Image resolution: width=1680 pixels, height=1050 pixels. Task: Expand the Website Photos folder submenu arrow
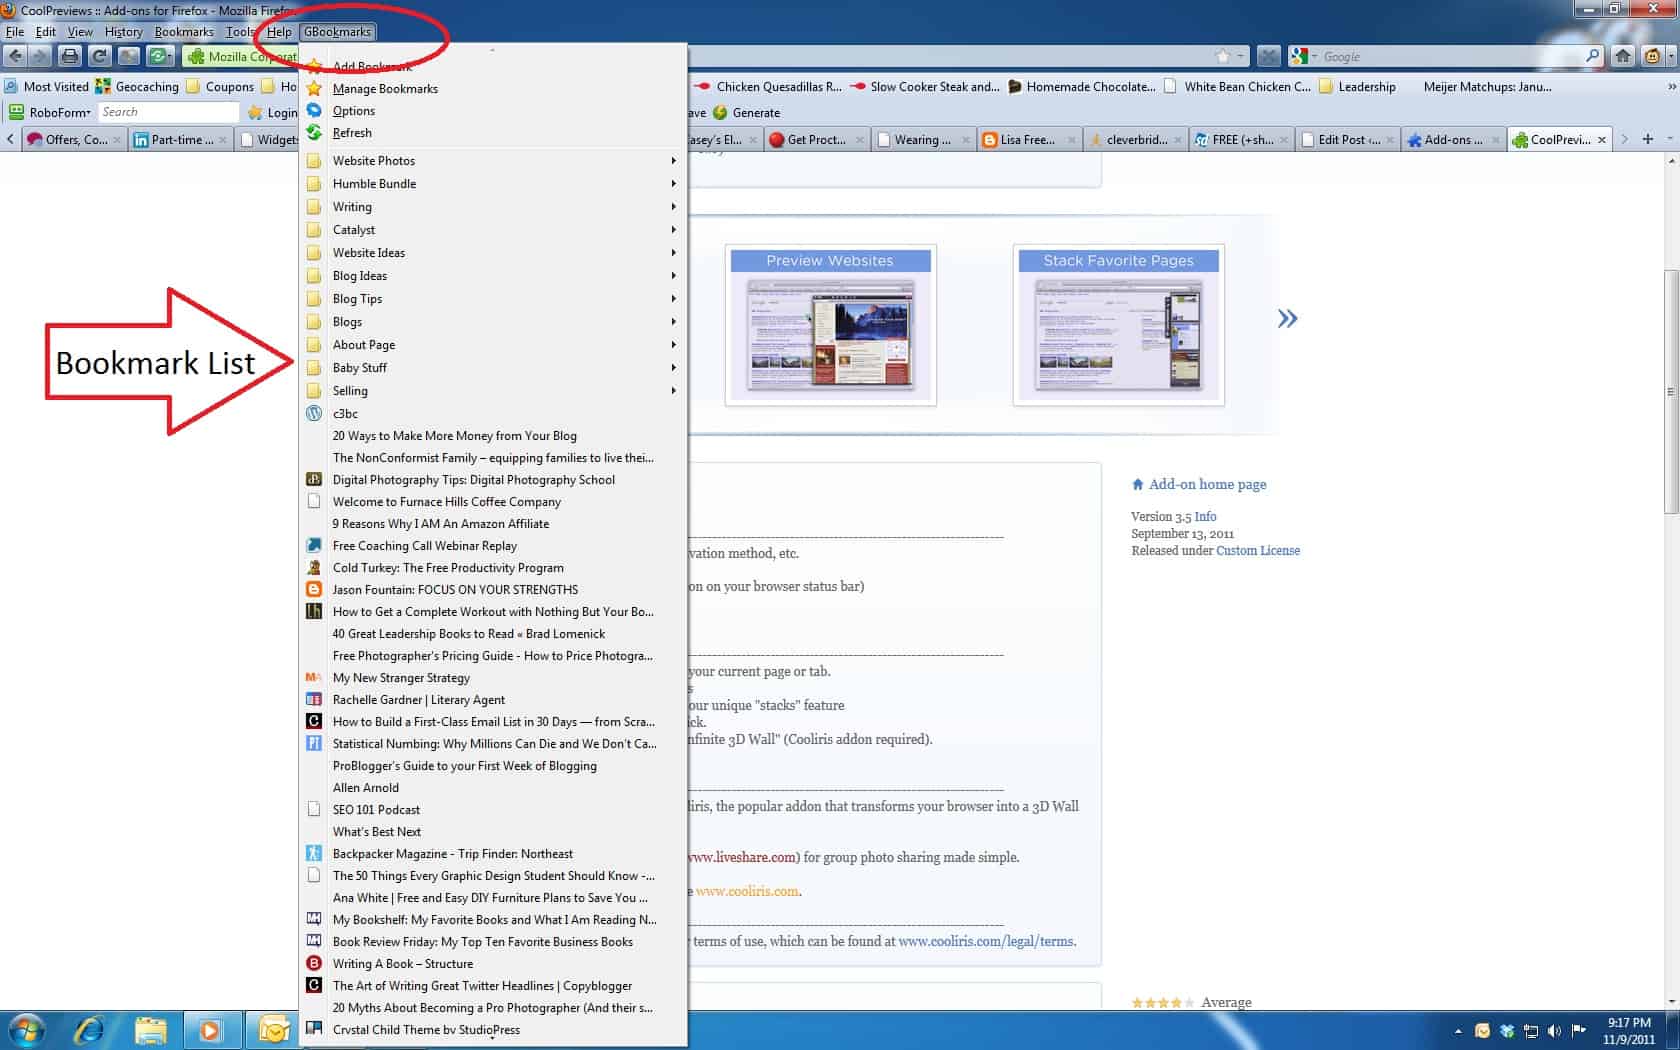[x=674, y=161]
